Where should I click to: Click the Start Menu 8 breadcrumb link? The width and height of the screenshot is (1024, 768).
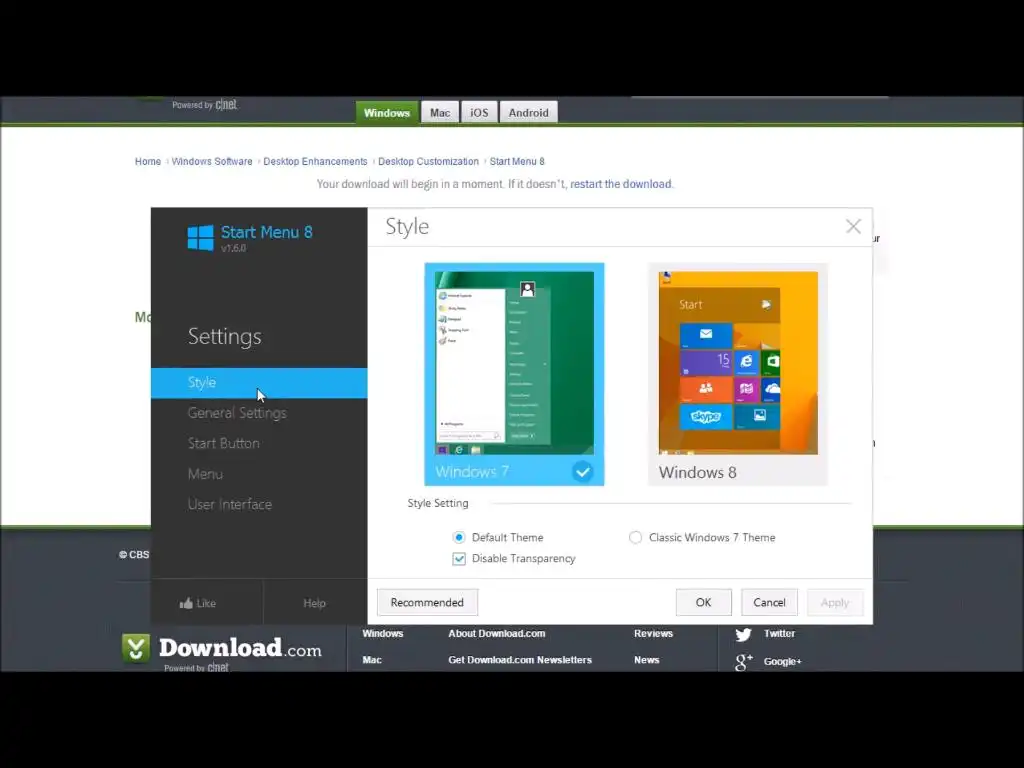[x=517, y=161]
